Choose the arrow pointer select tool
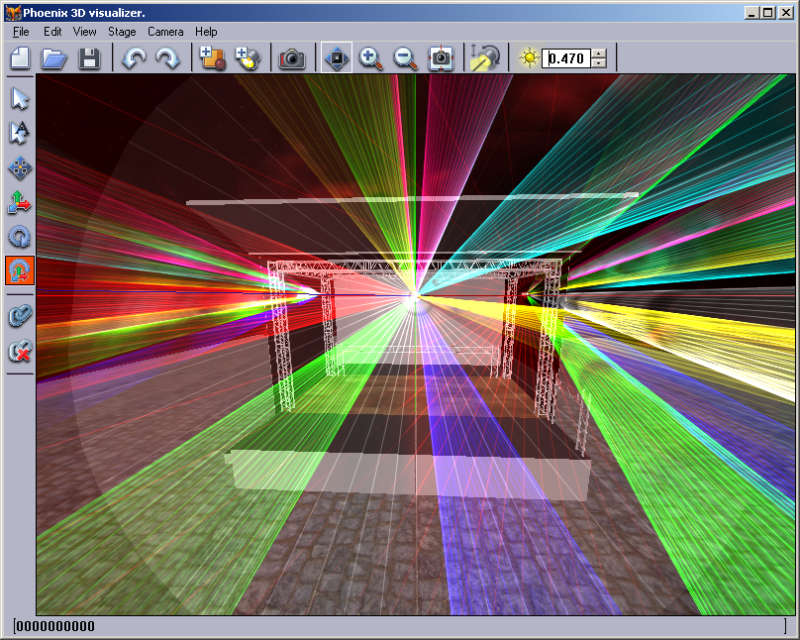This screenshot has height=640, width=800. 20,99
